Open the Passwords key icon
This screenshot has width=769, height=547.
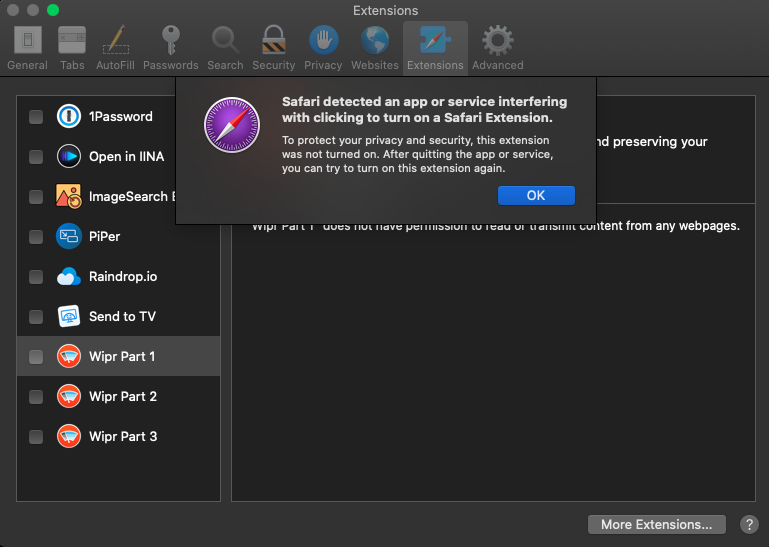(171, 39)
